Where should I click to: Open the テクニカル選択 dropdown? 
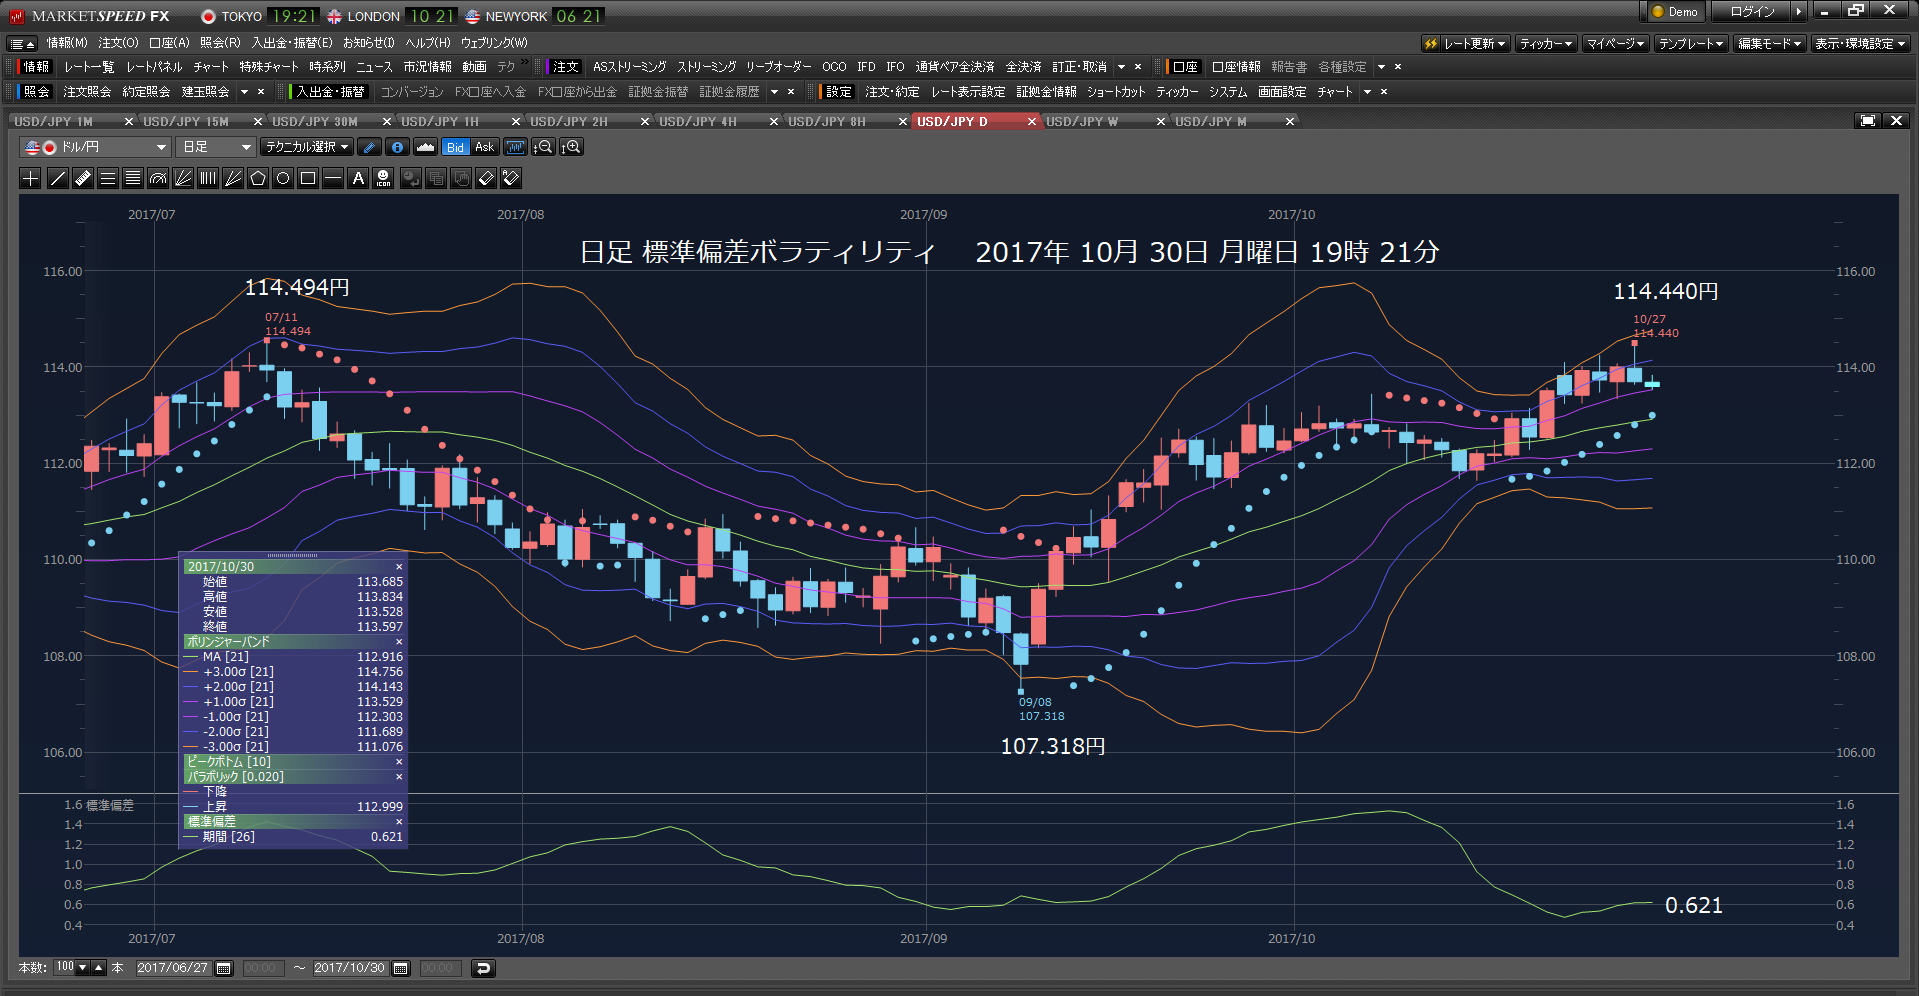[x=307, y=147]
